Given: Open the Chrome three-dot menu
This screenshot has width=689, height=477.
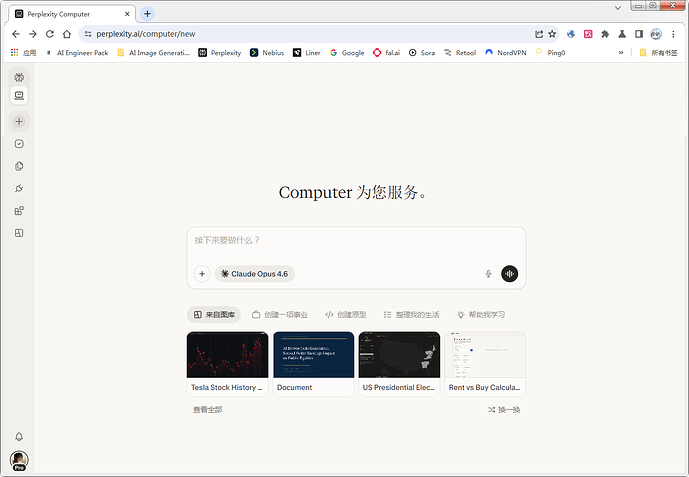Looking at the screenshot, I should tap(673, 34).
